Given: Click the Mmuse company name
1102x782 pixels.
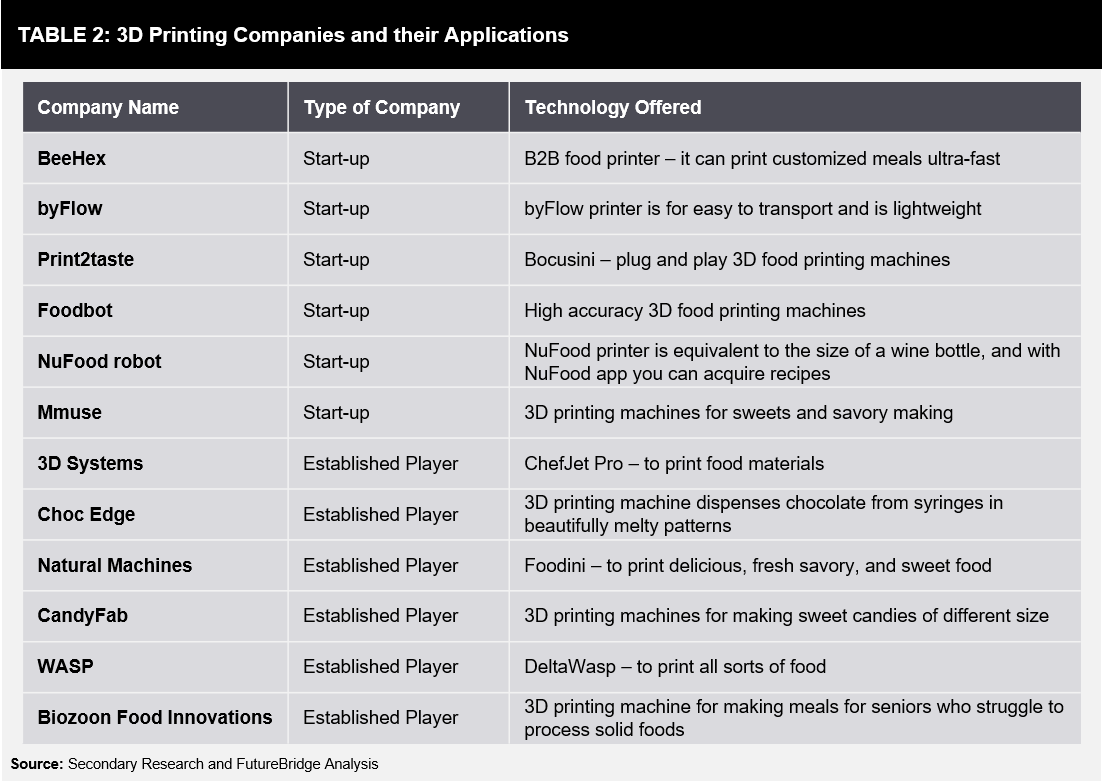Looking at the screenshot, I should (x=70, y=412).
